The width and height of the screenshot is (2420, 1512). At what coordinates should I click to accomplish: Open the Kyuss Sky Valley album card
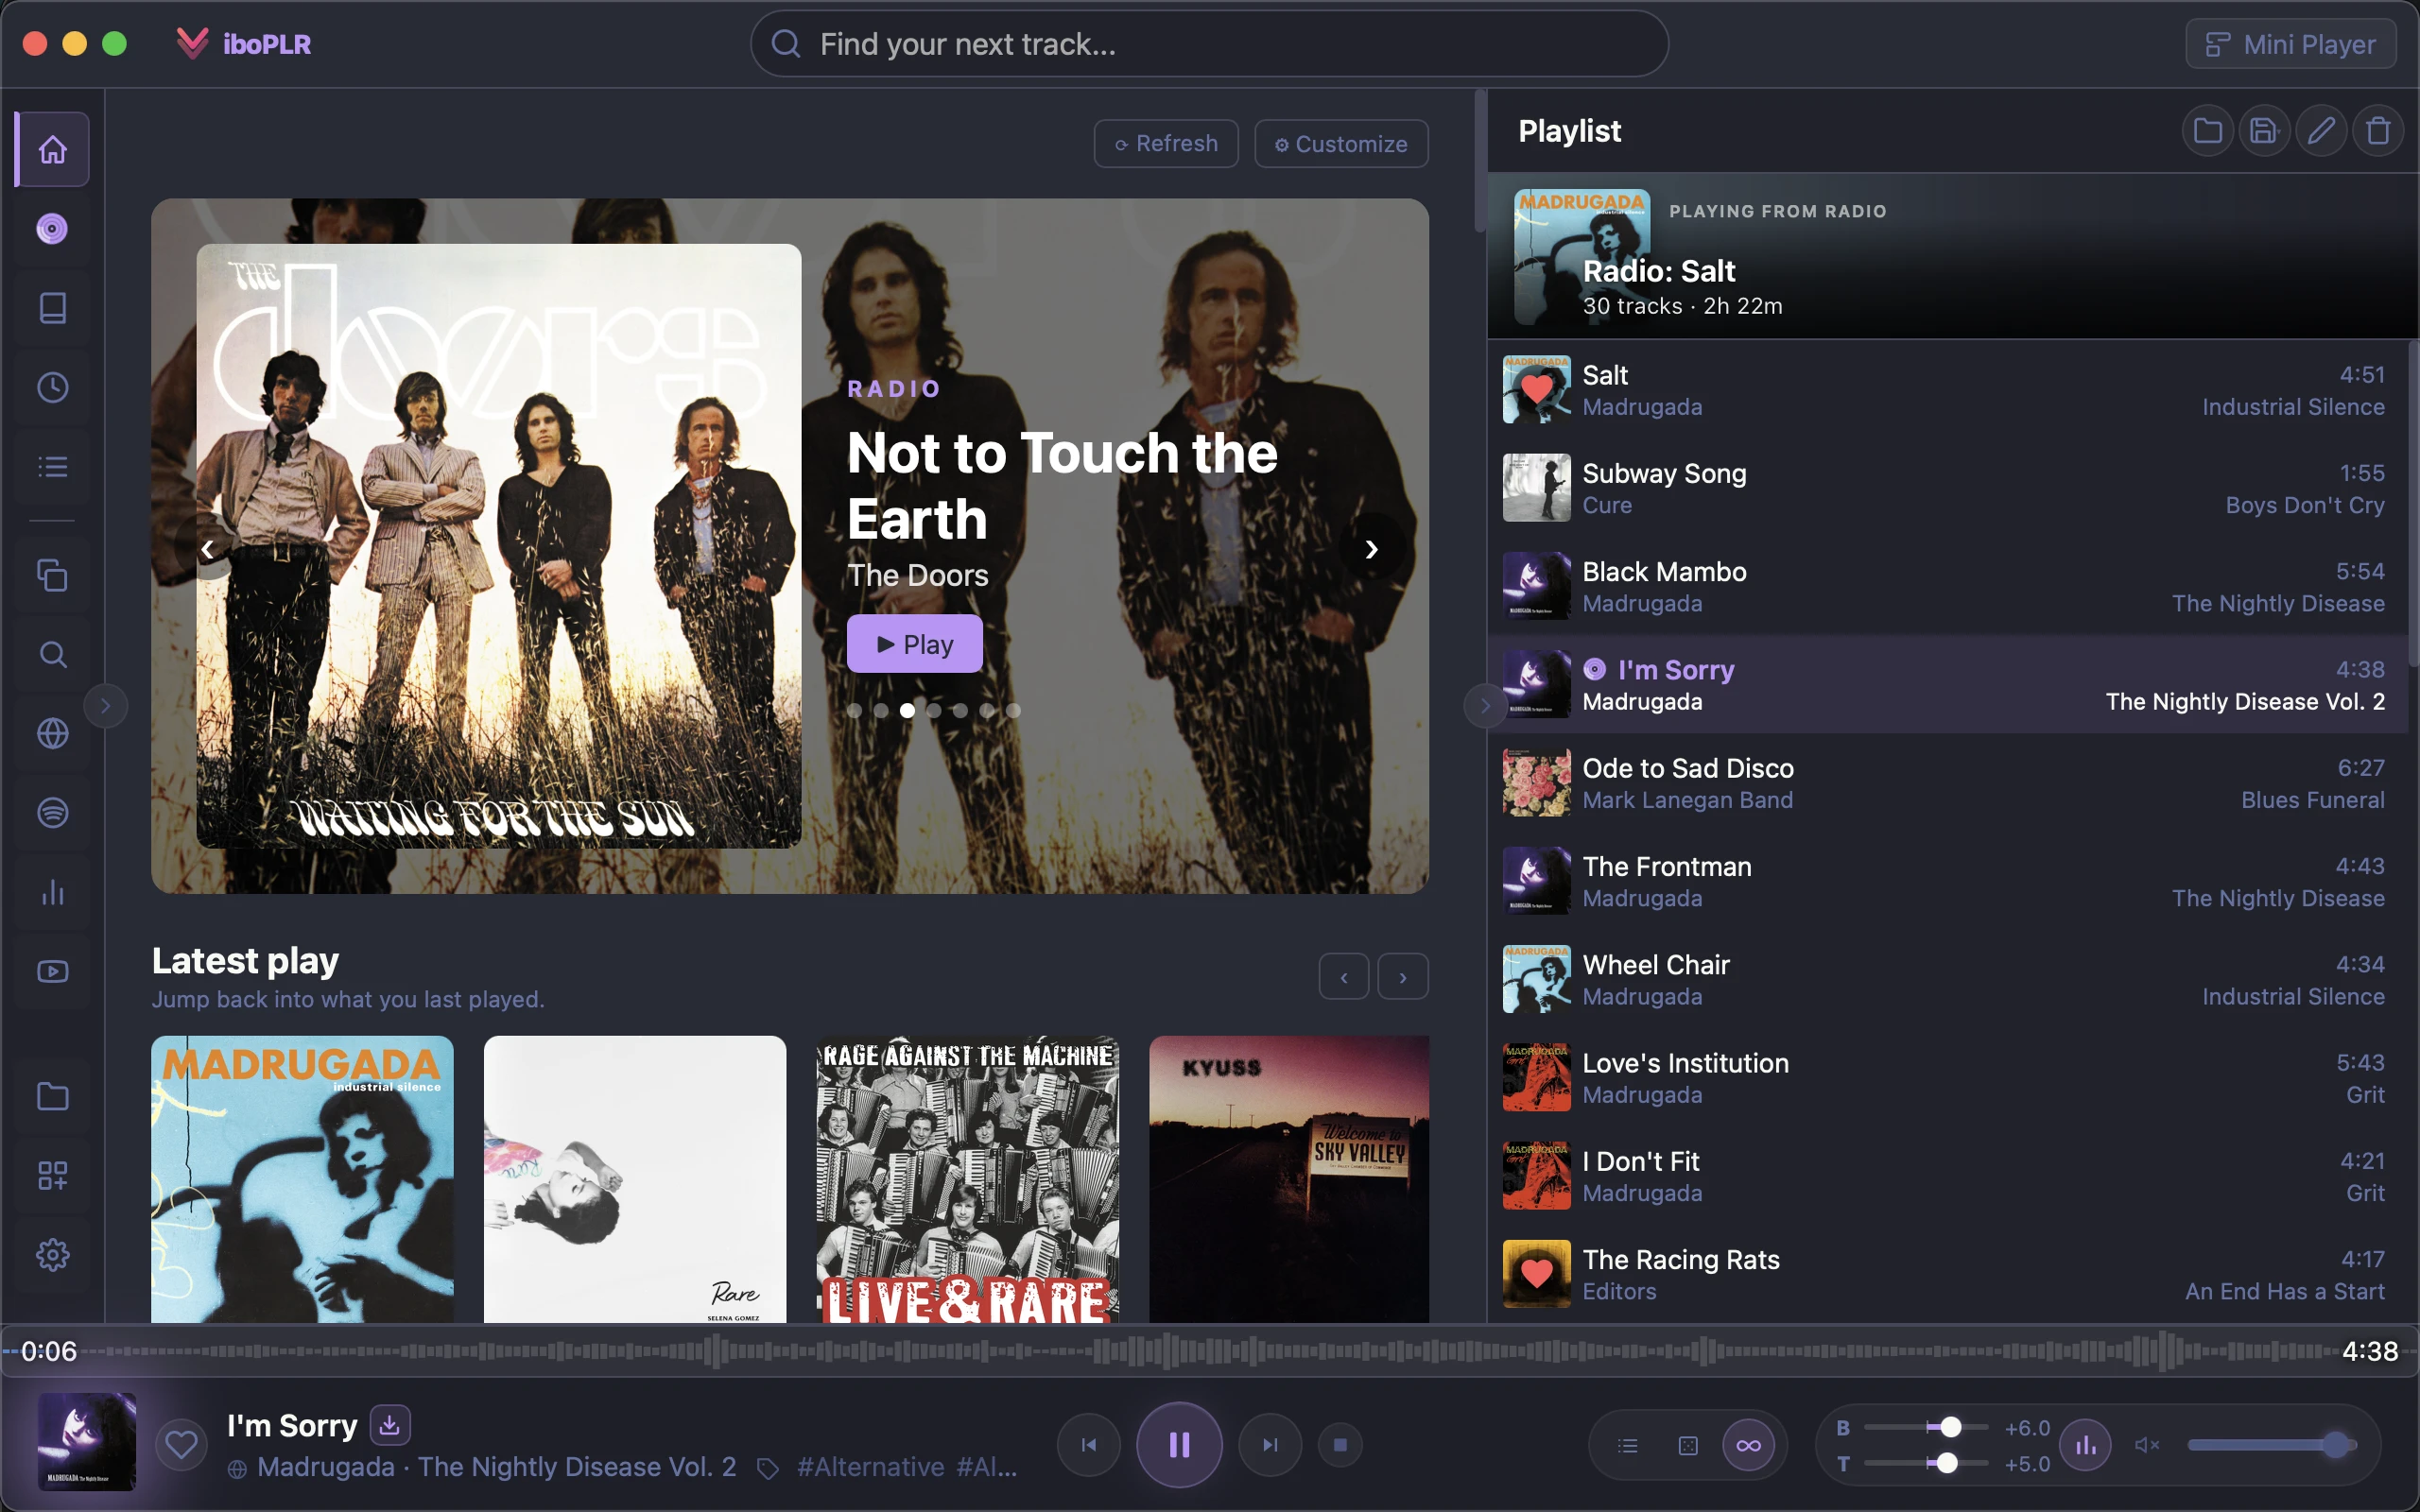click(1289, 1180)
